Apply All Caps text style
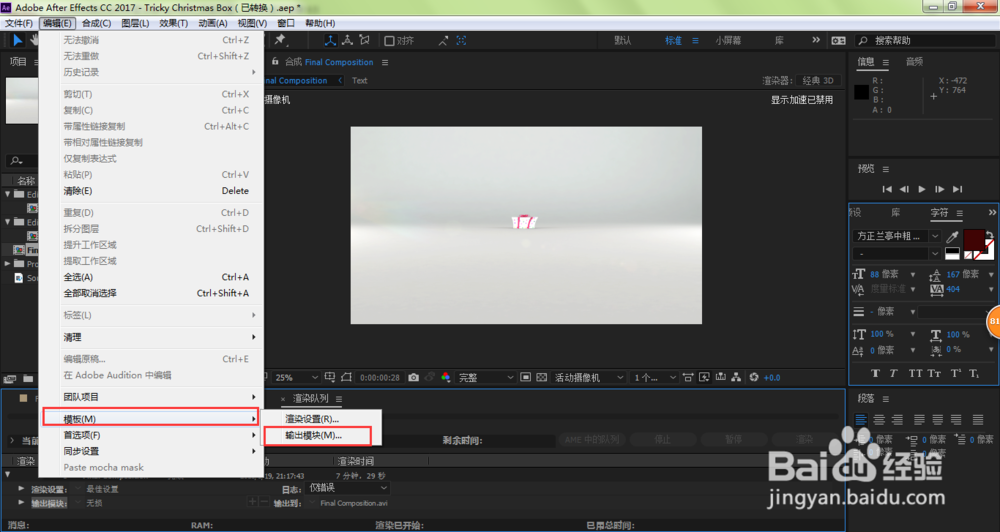The image size is (1000, 532). click(x=915, y=374)
